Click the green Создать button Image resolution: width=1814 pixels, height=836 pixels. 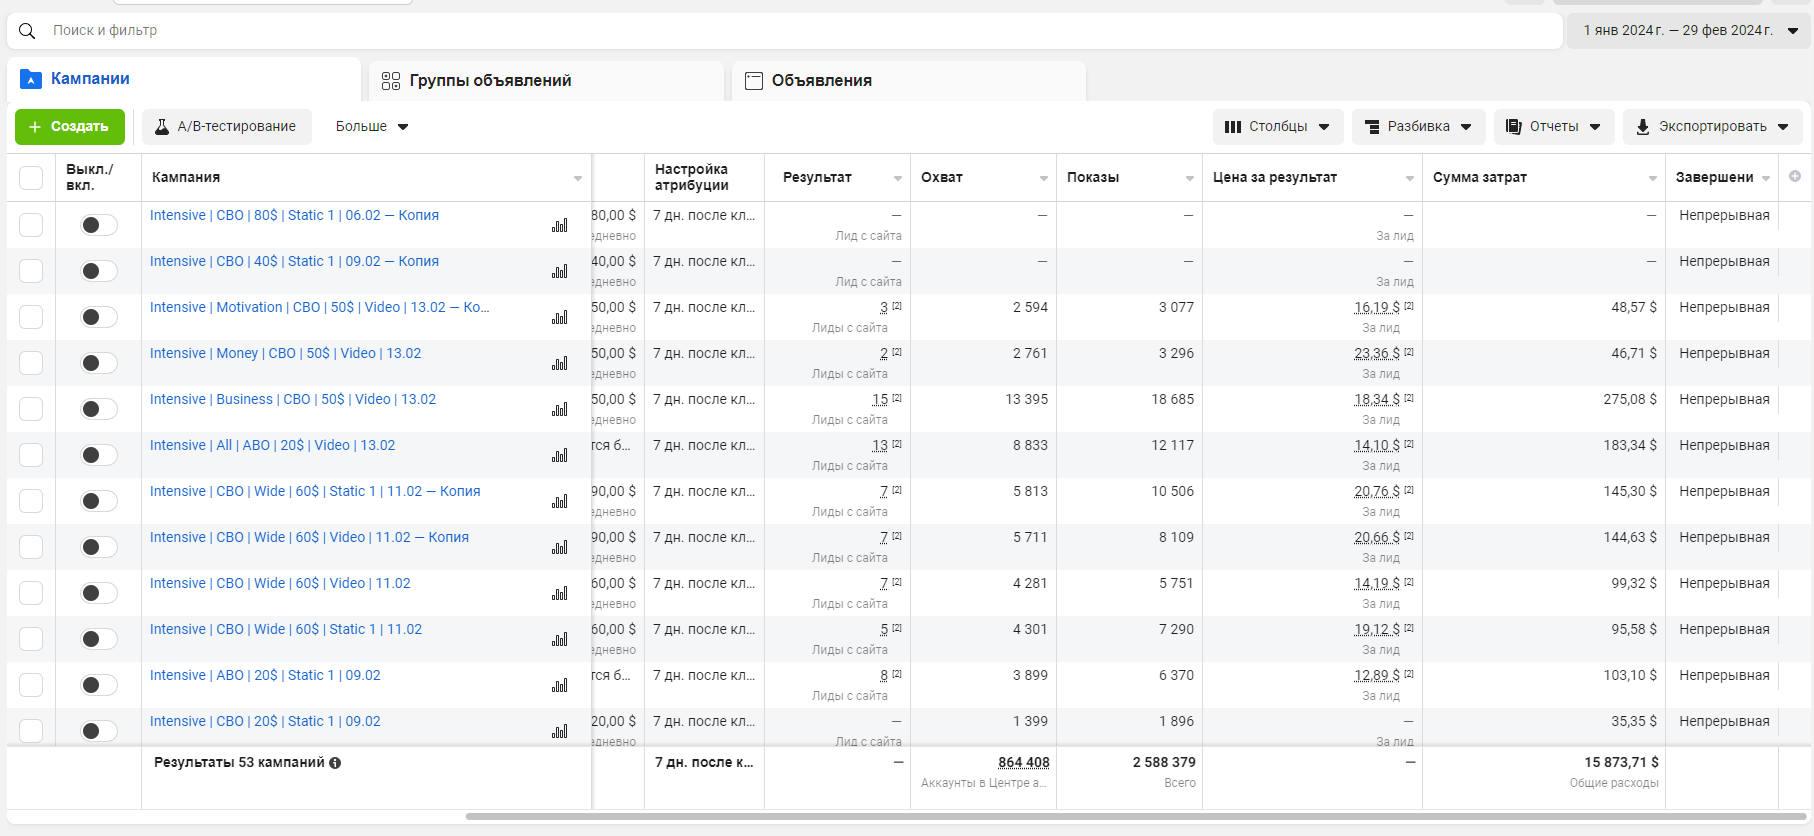(70, 127)
